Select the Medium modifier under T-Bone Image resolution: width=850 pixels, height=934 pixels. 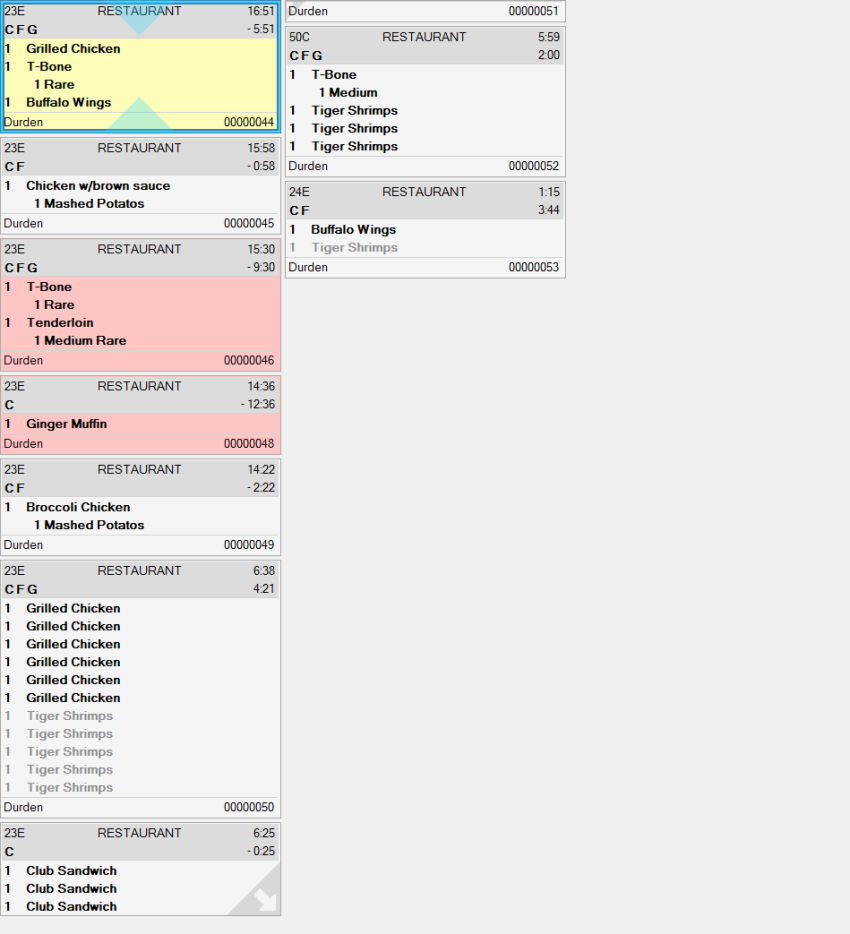coord(425,92)
